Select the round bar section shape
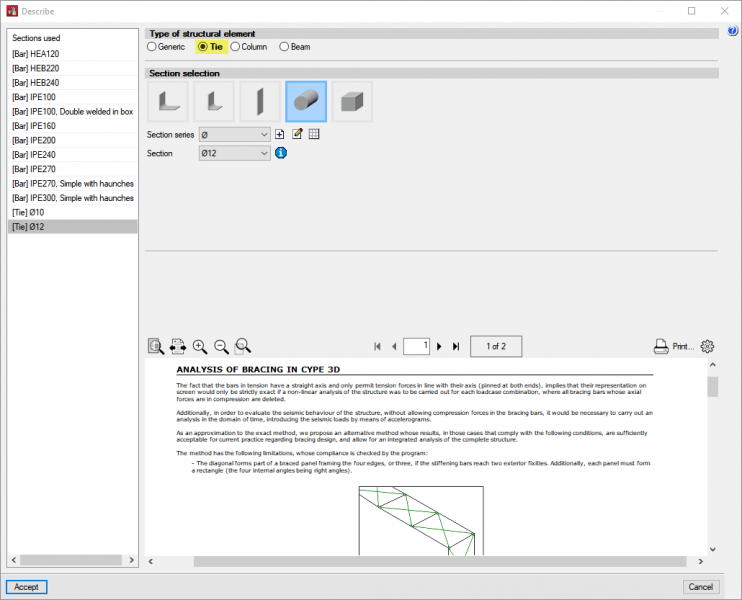This screenshot has height=600, width=742. [x=306, y=102]
